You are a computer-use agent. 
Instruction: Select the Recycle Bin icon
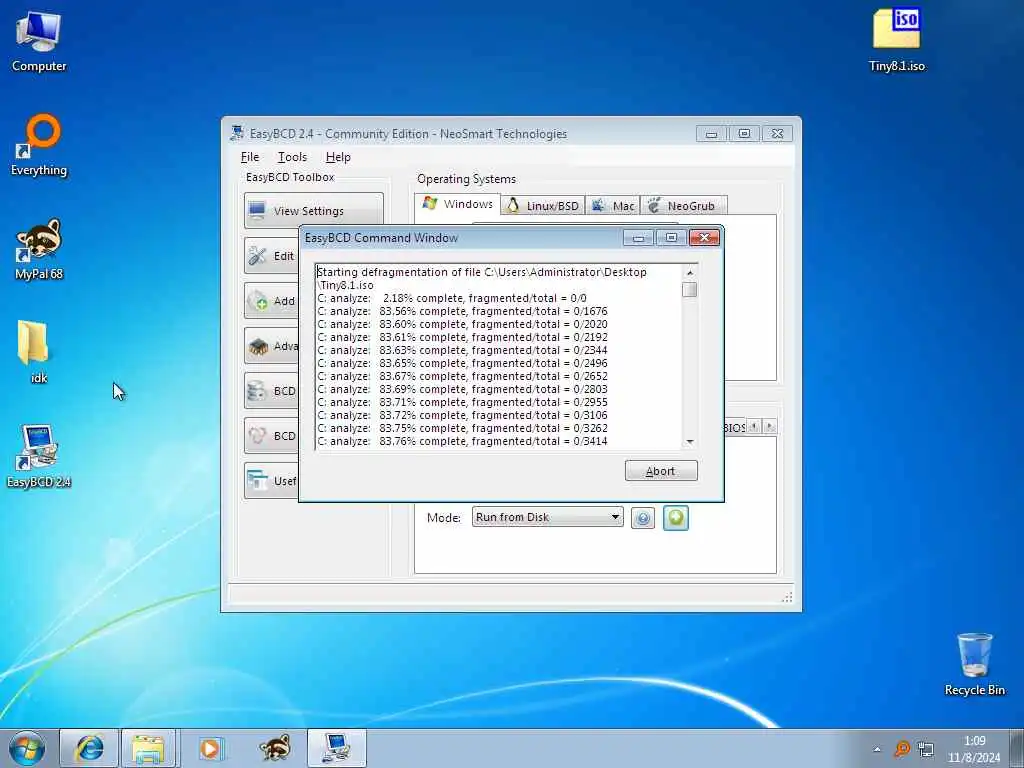click(974, 664)
